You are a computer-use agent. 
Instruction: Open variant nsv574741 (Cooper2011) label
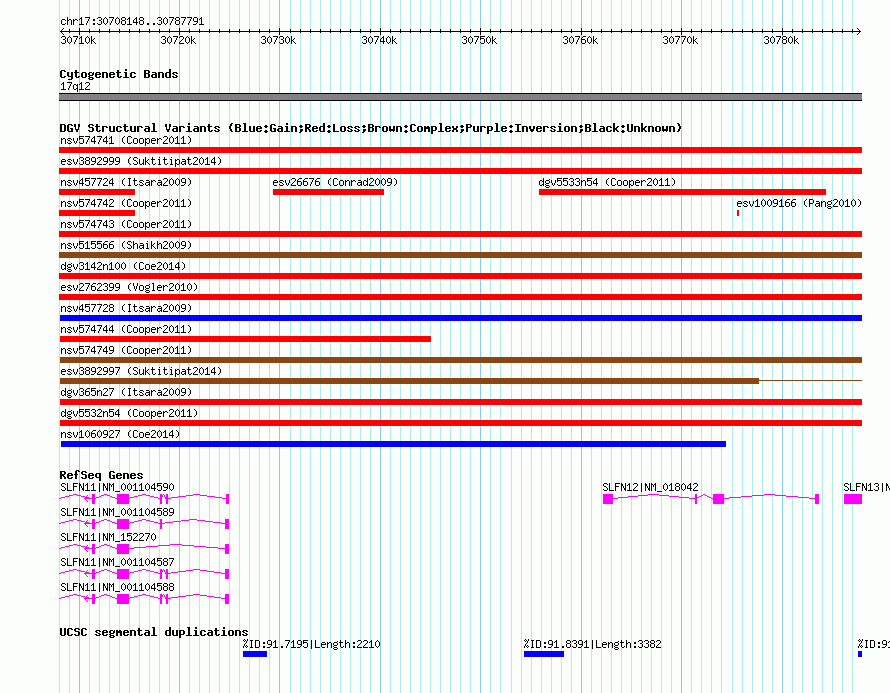[126, 140]
